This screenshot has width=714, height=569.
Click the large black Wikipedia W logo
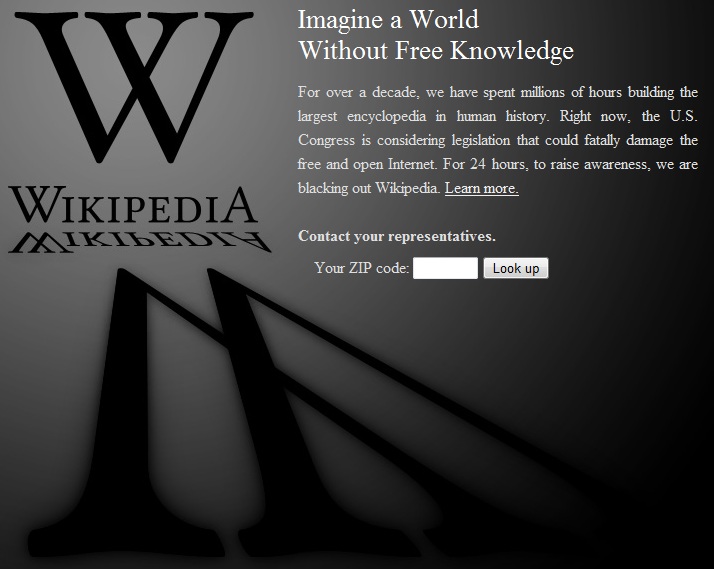(x=134, y=87)
